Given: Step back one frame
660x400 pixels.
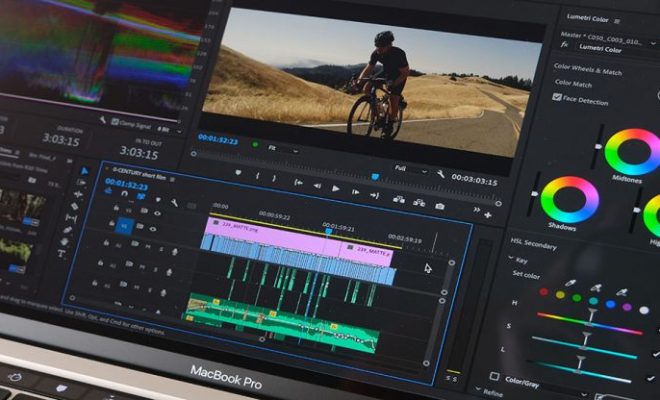Looking at the screenshot, I should 317,186.
